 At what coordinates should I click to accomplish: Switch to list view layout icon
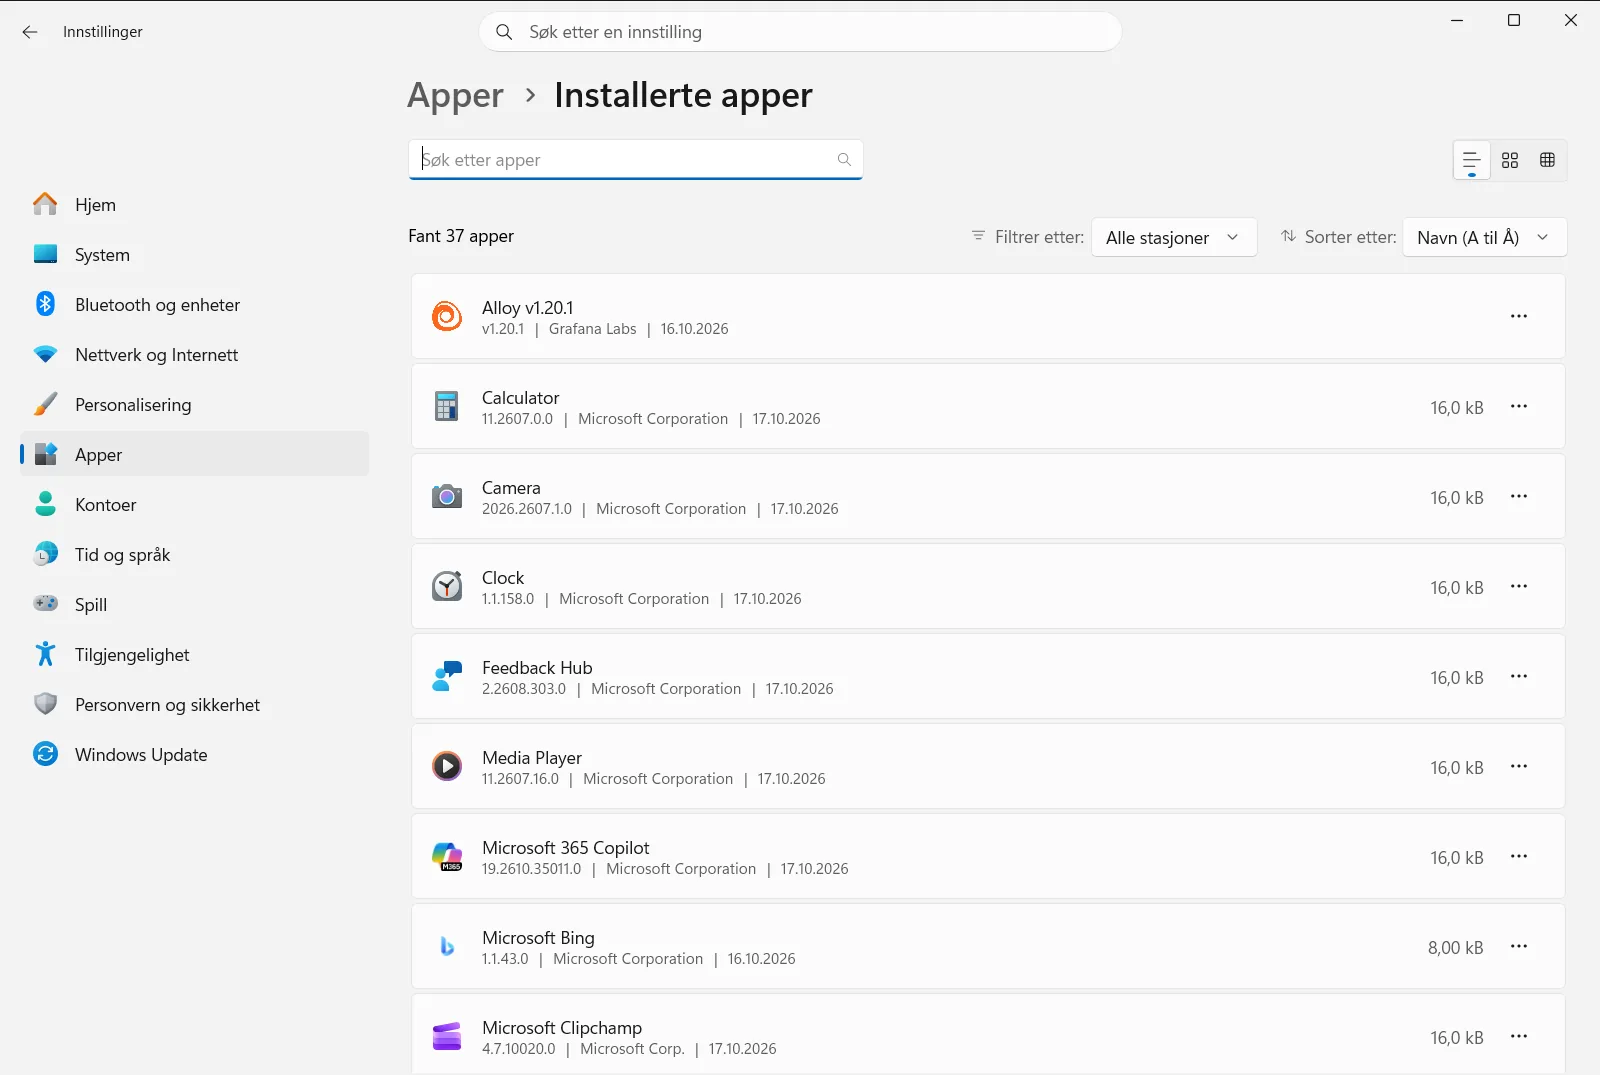[1471, 160]
